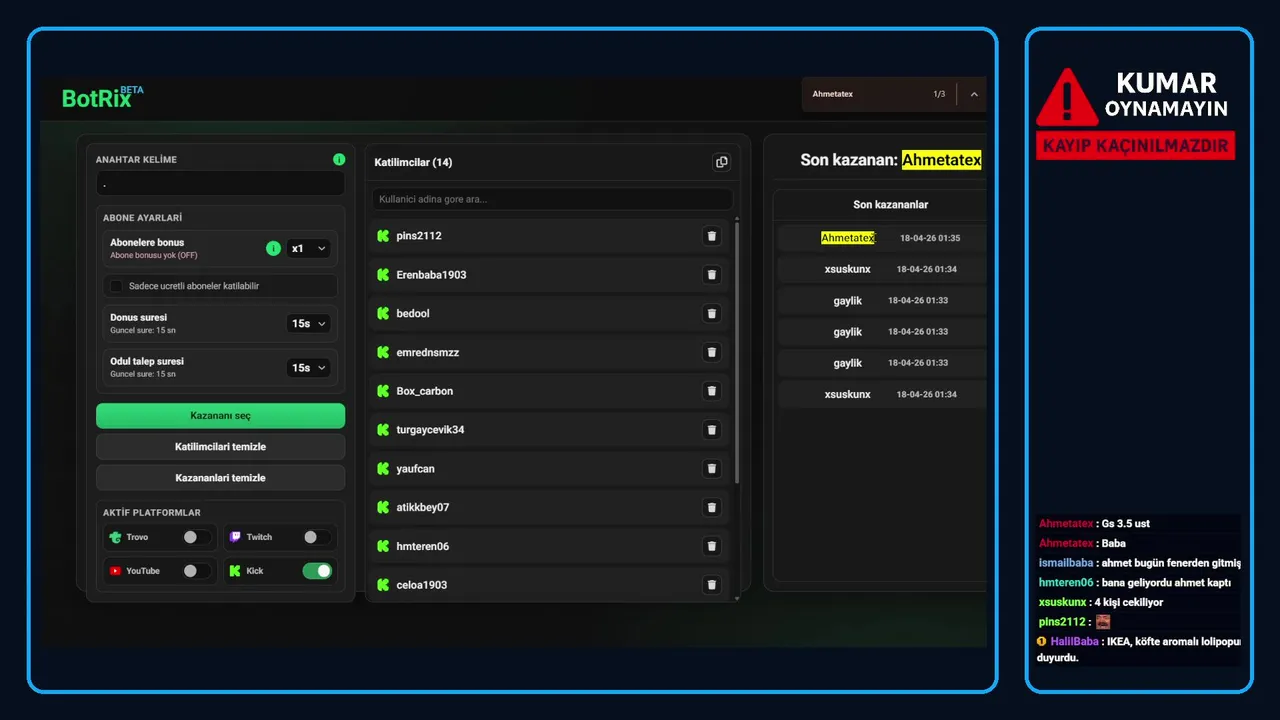Open Donus suresi 15s dropdown
The width and height of the screenshot is (1280, 720).
click(308, 324)
